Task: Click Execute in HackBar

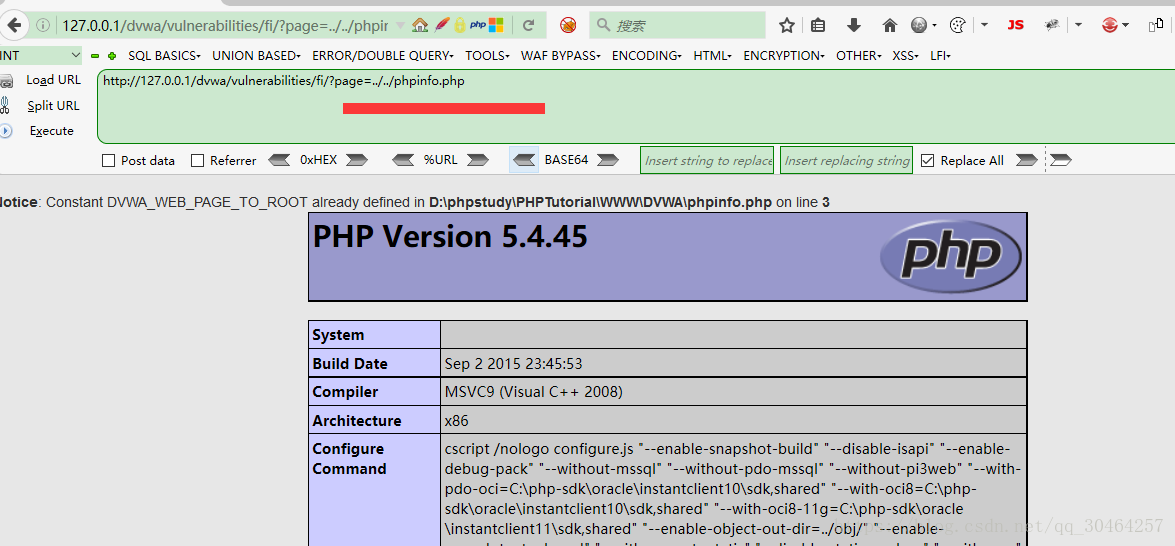Action: click(52, 131)
